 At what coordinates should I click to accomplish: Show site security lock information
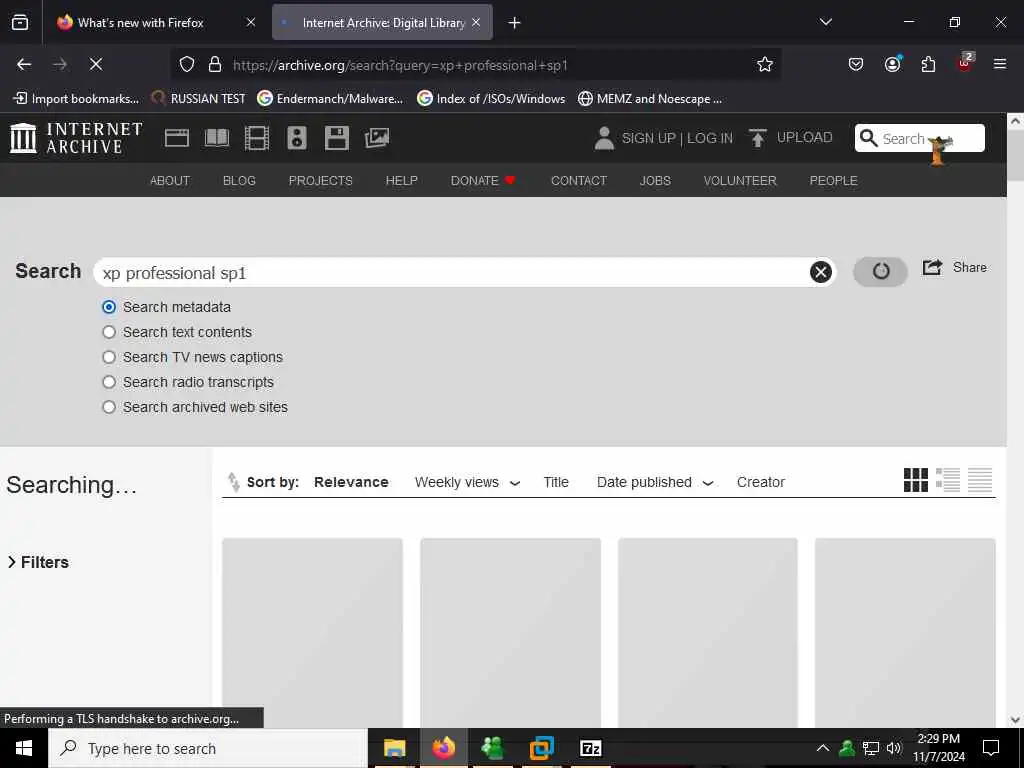214,64
